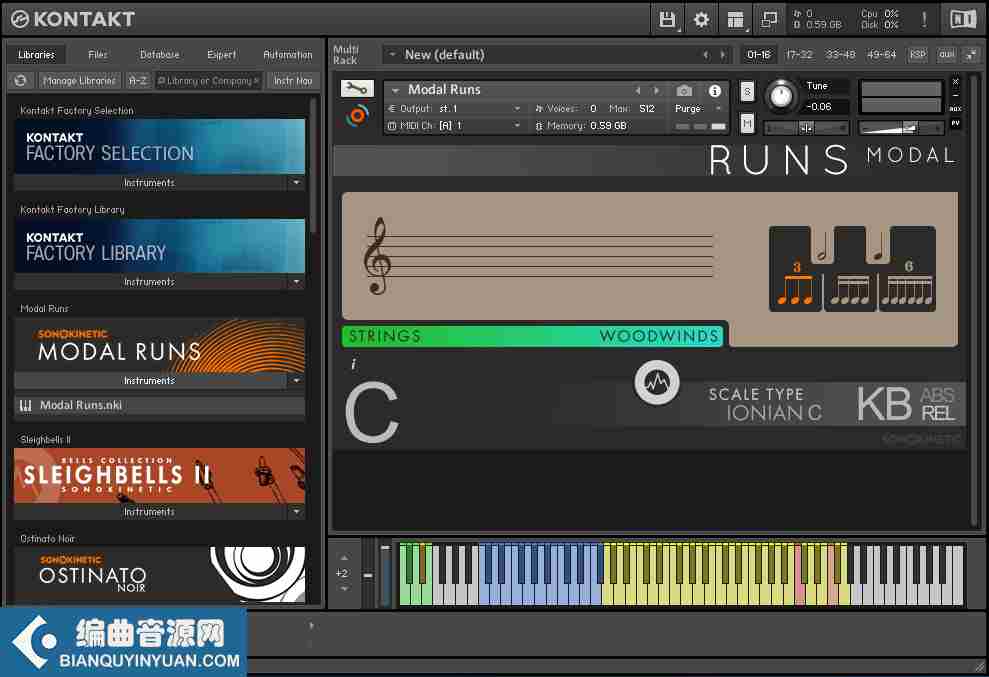
Task: Click the exclamation warning icon
Action: pyautogui.click(x=924, y=19)
